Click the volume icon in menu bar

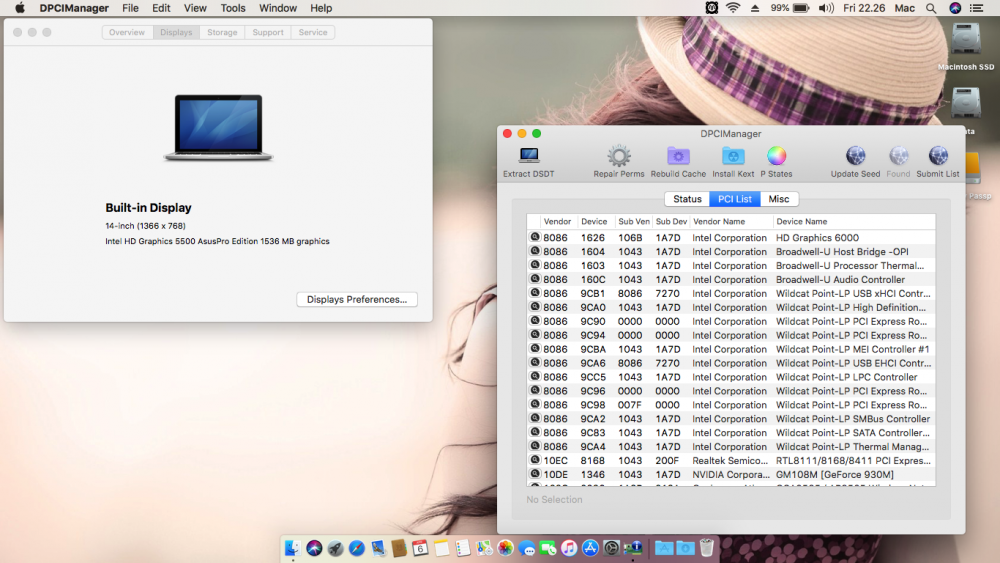826,8
